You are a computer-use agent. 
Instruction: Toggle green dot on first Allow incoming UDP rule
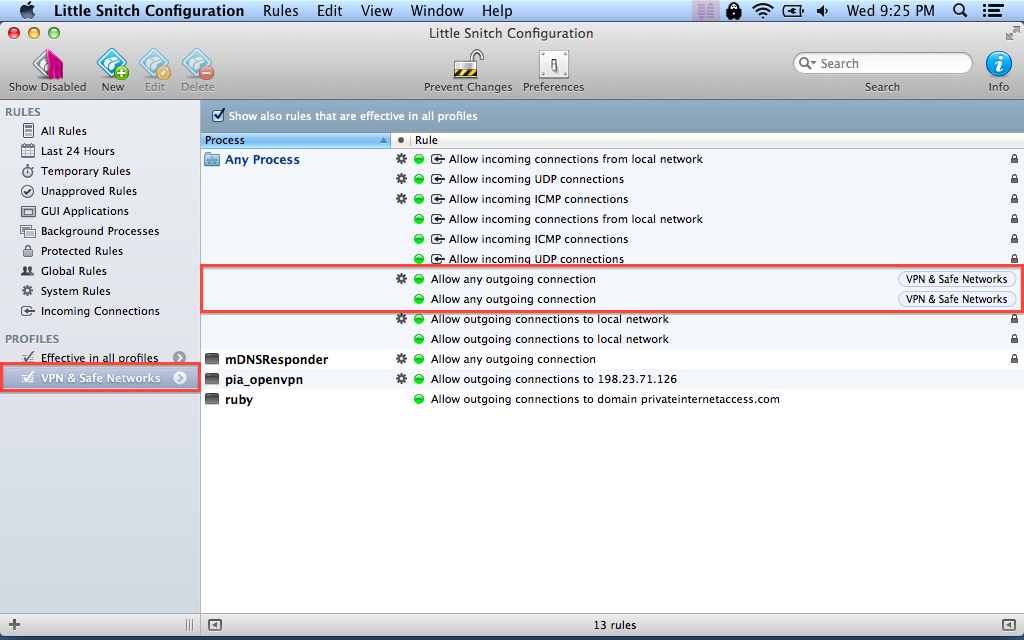point(419,179)
